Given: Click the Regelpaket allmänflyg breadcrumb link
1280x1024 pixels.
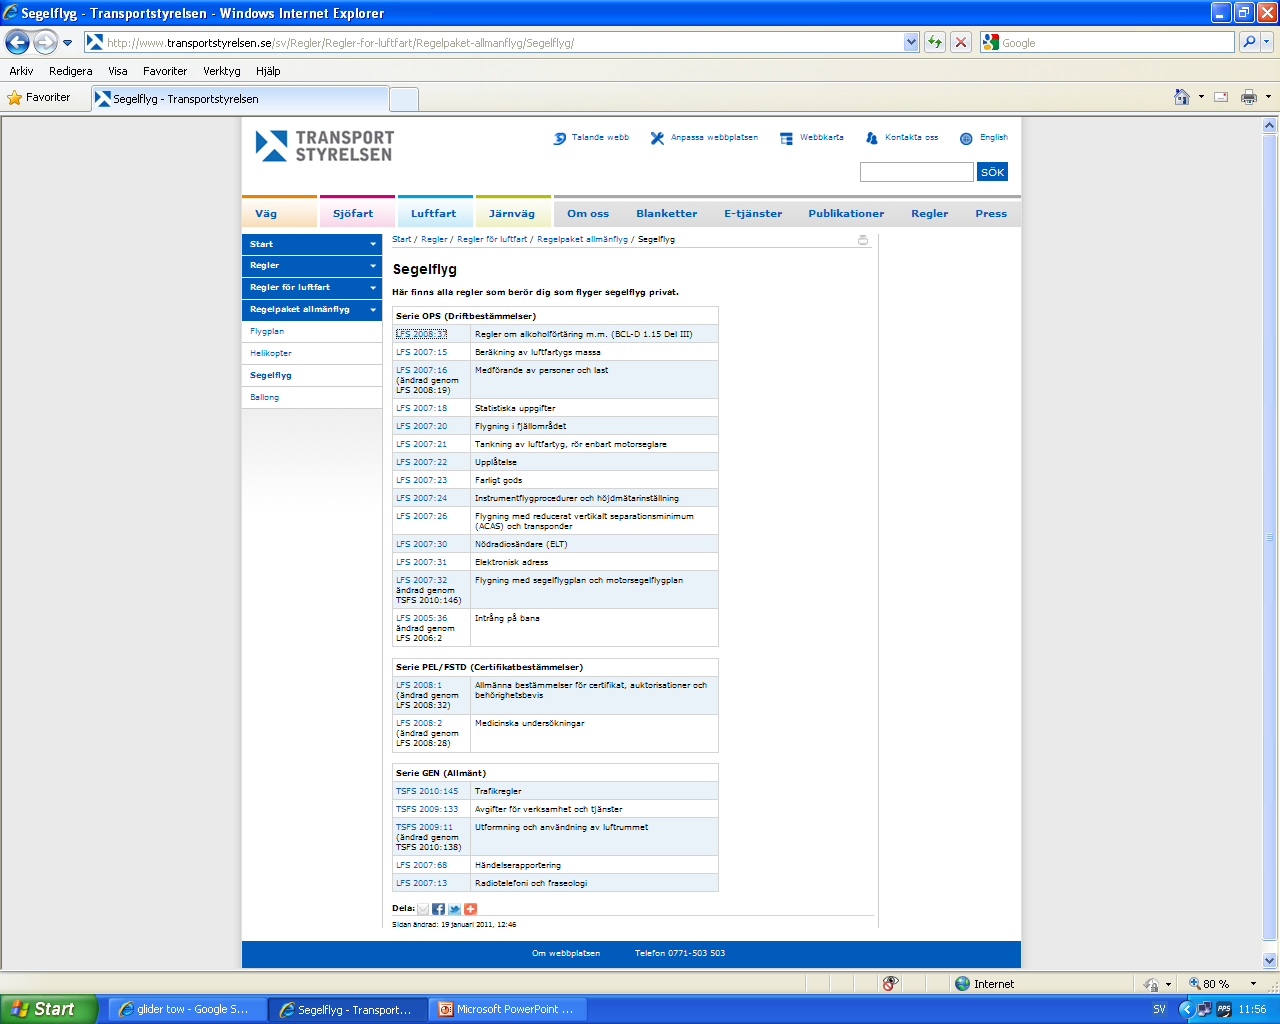Looking at the screenshot, I should point(583,240).
